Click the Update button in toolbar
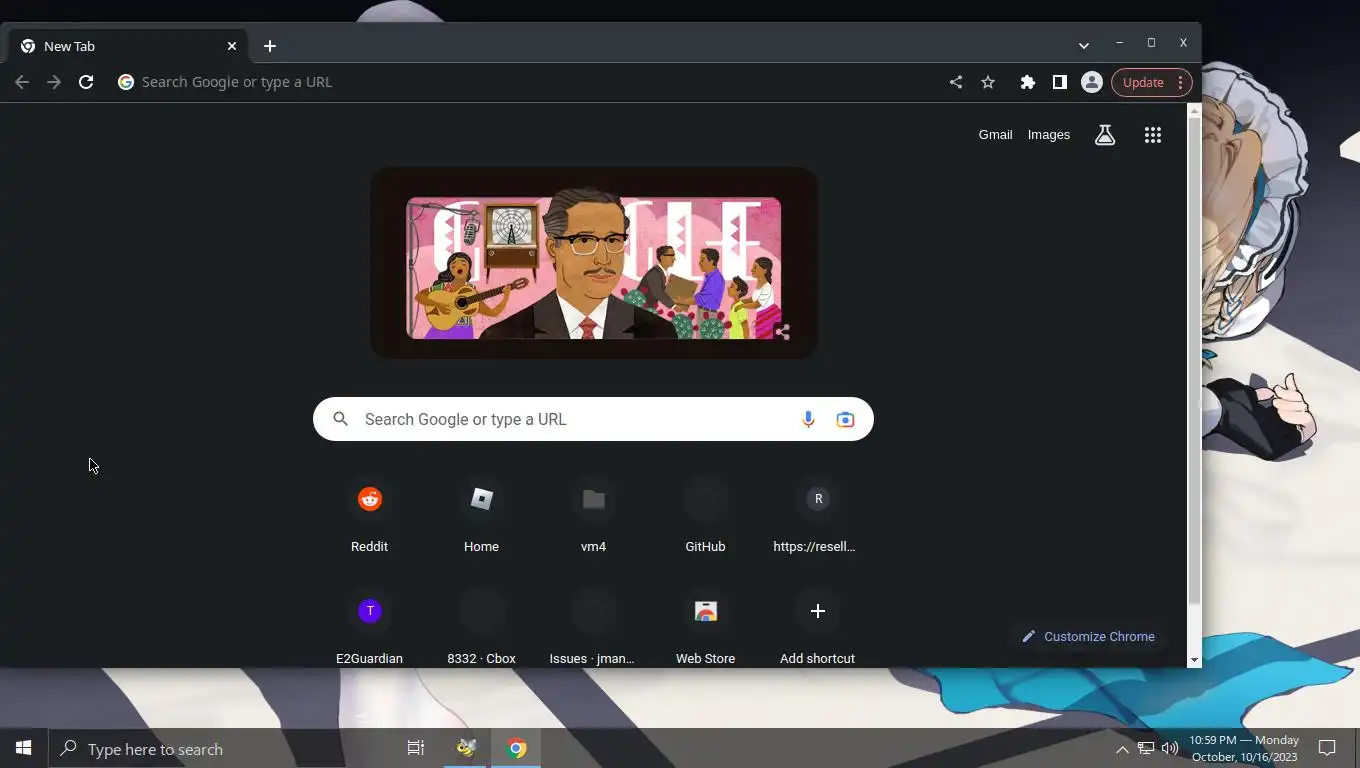The image size is (1360, 768). [x=1143, y=82]
